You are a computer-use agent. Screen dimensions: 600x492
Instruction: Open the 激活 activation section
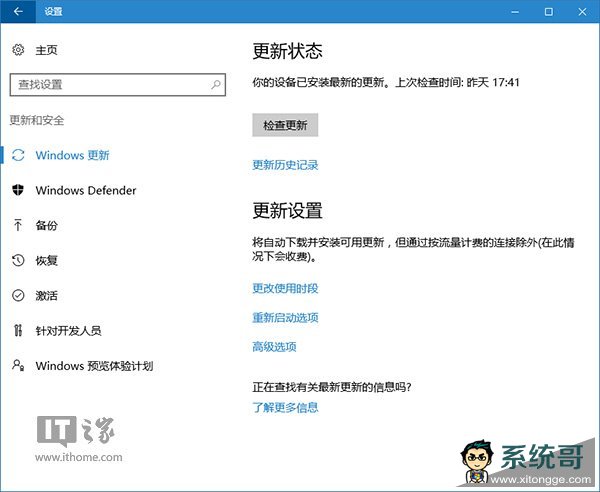point(46,296)
